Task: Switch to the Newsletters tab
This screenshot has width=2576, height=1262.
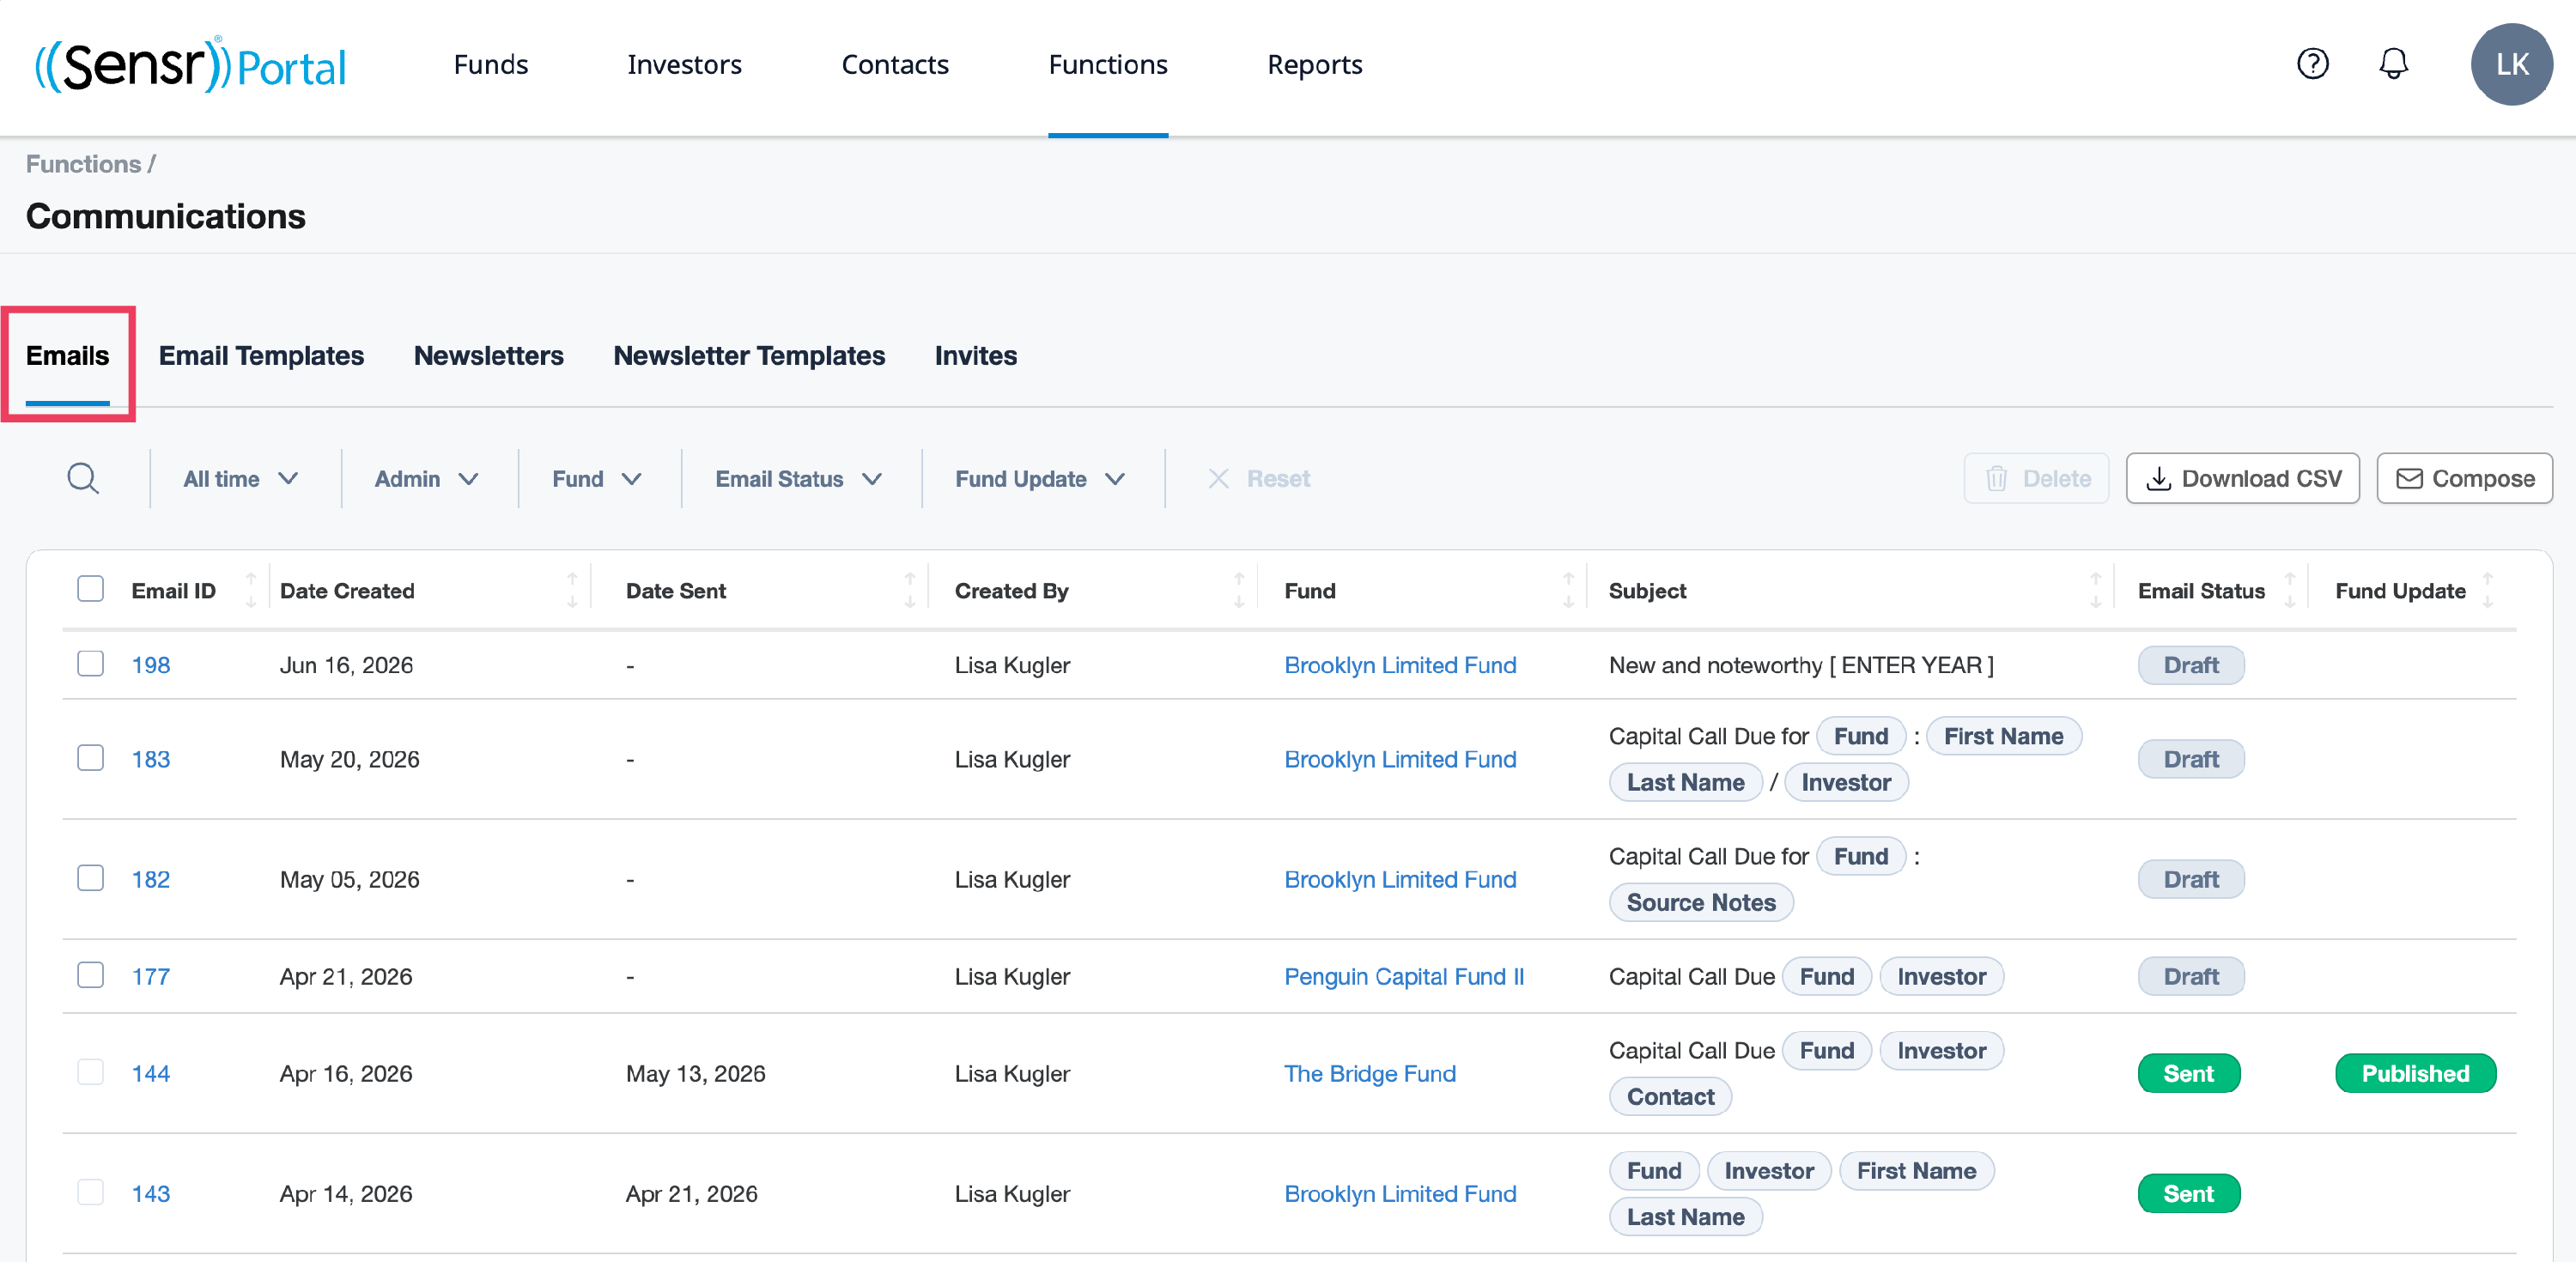Action: pos(489,356)
